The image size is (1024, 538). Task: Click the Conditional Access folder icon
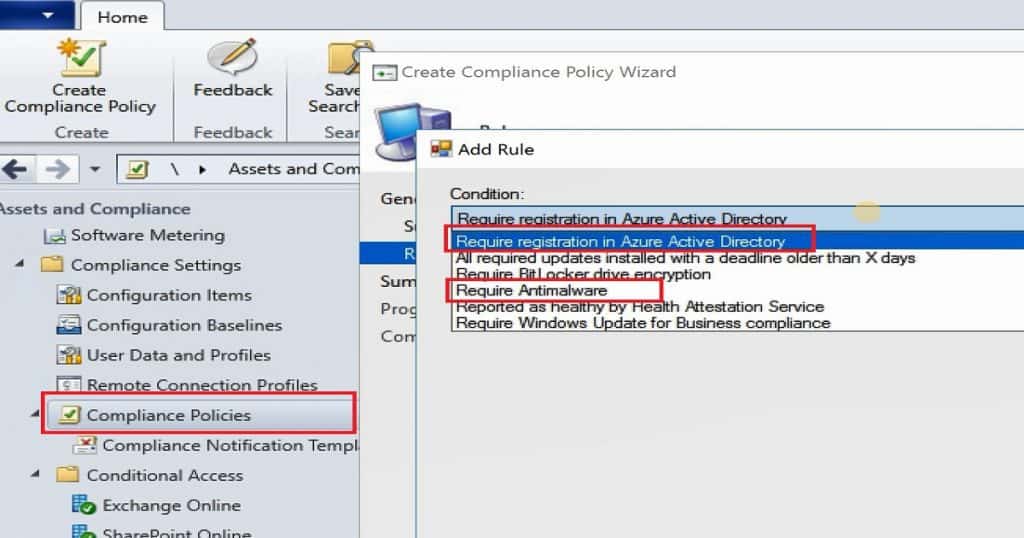pyautogui.click(x=67, y=475)
